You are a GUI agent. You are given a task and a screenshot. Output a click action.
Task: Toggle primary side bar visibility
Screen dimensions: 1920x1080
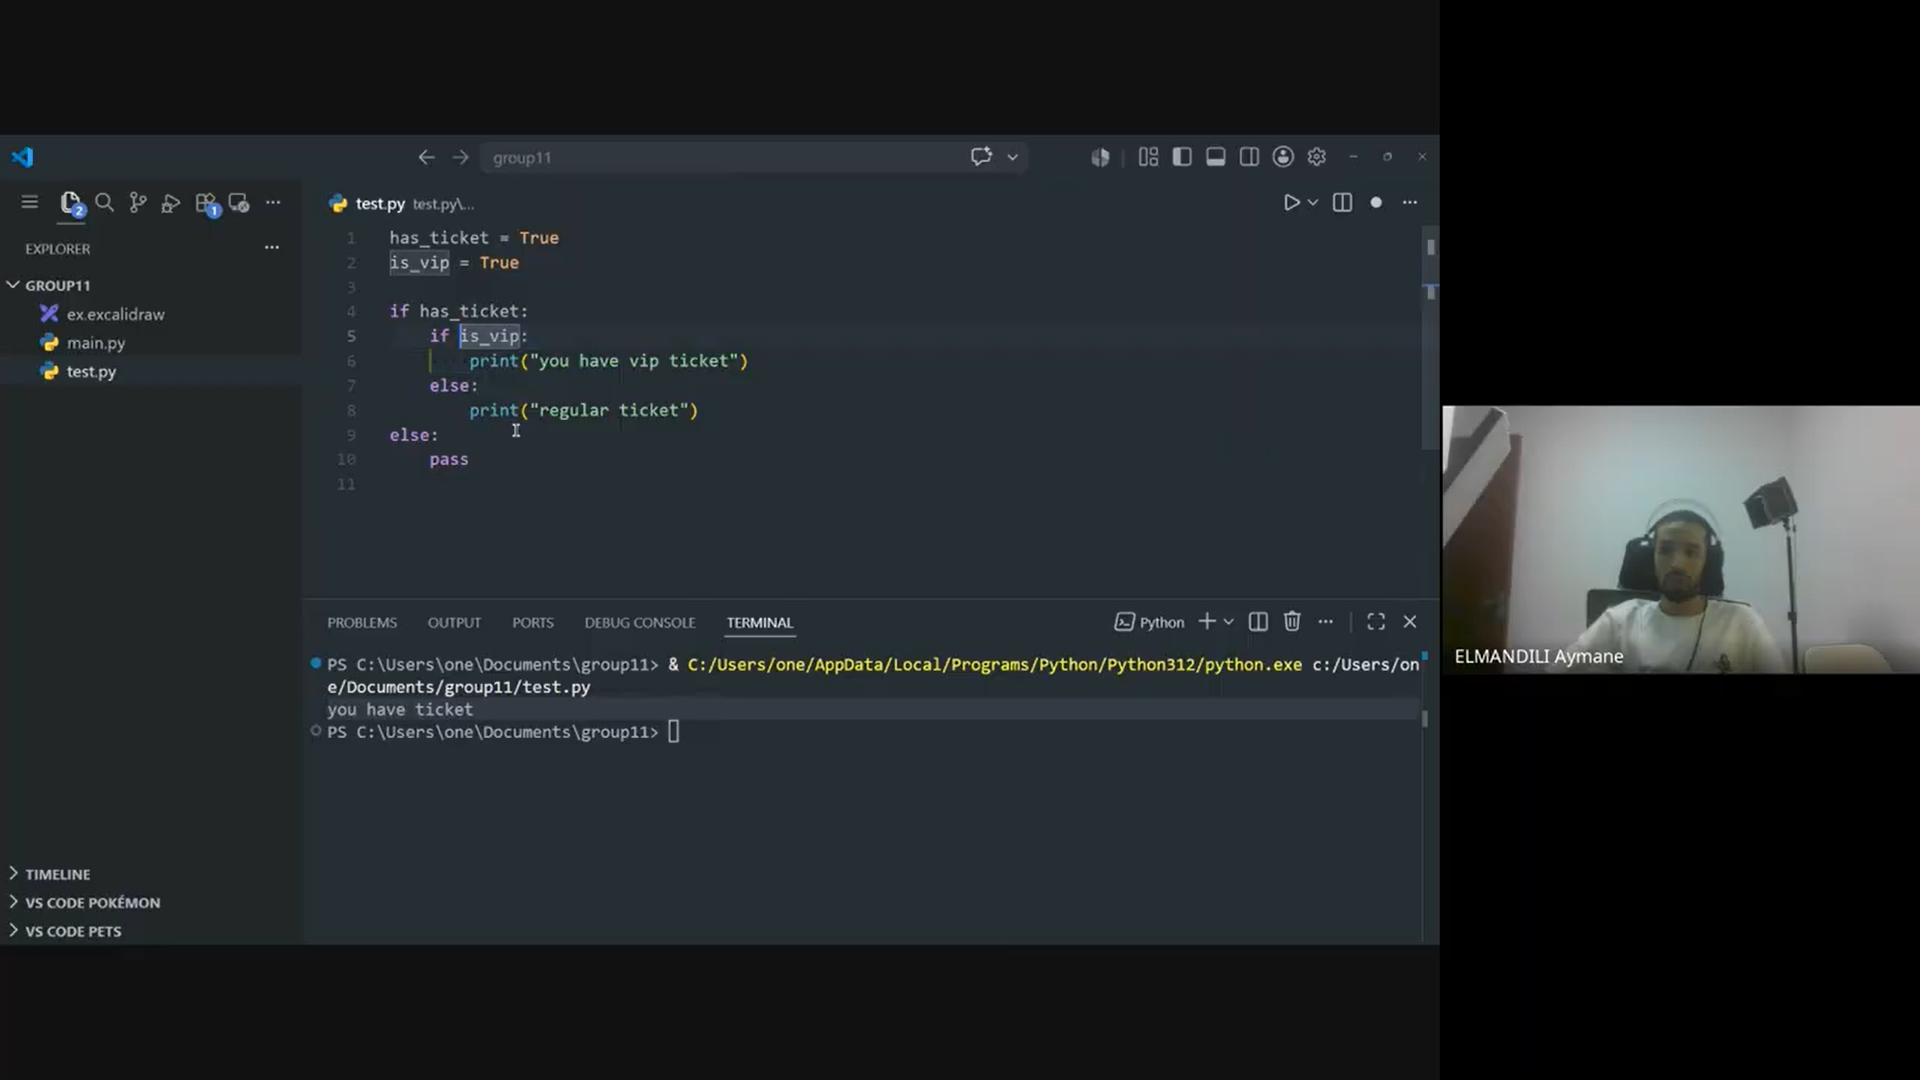pos(1182,157)
